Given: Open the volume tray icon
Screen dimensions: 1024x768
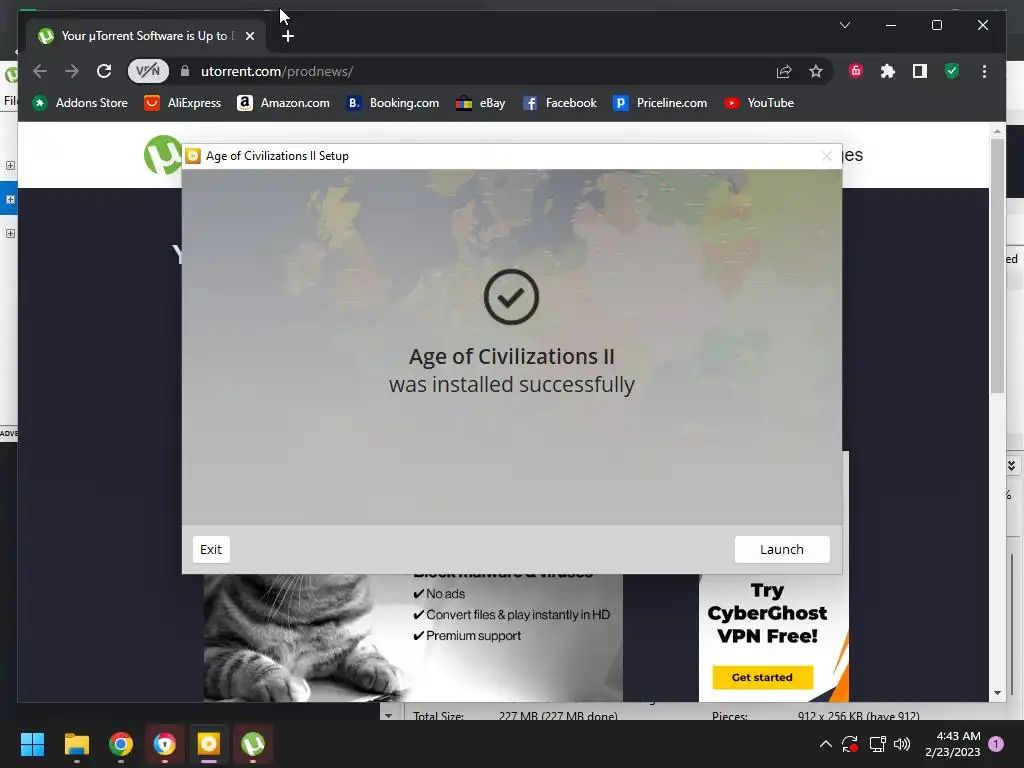Looking at the screenshot, I should point(902,744).
